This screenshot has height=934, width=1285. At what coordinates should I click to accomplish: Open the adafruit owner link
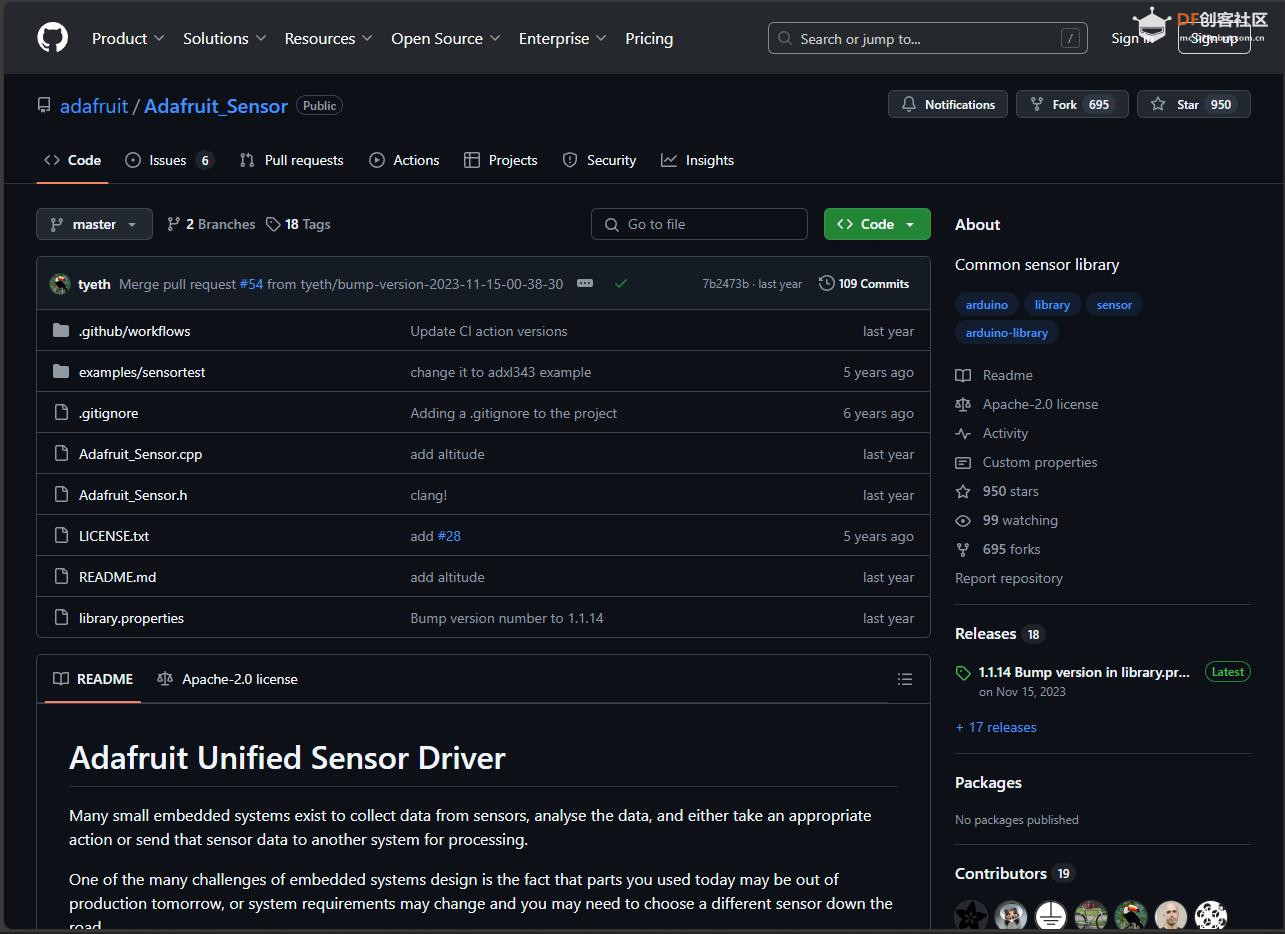94,105
